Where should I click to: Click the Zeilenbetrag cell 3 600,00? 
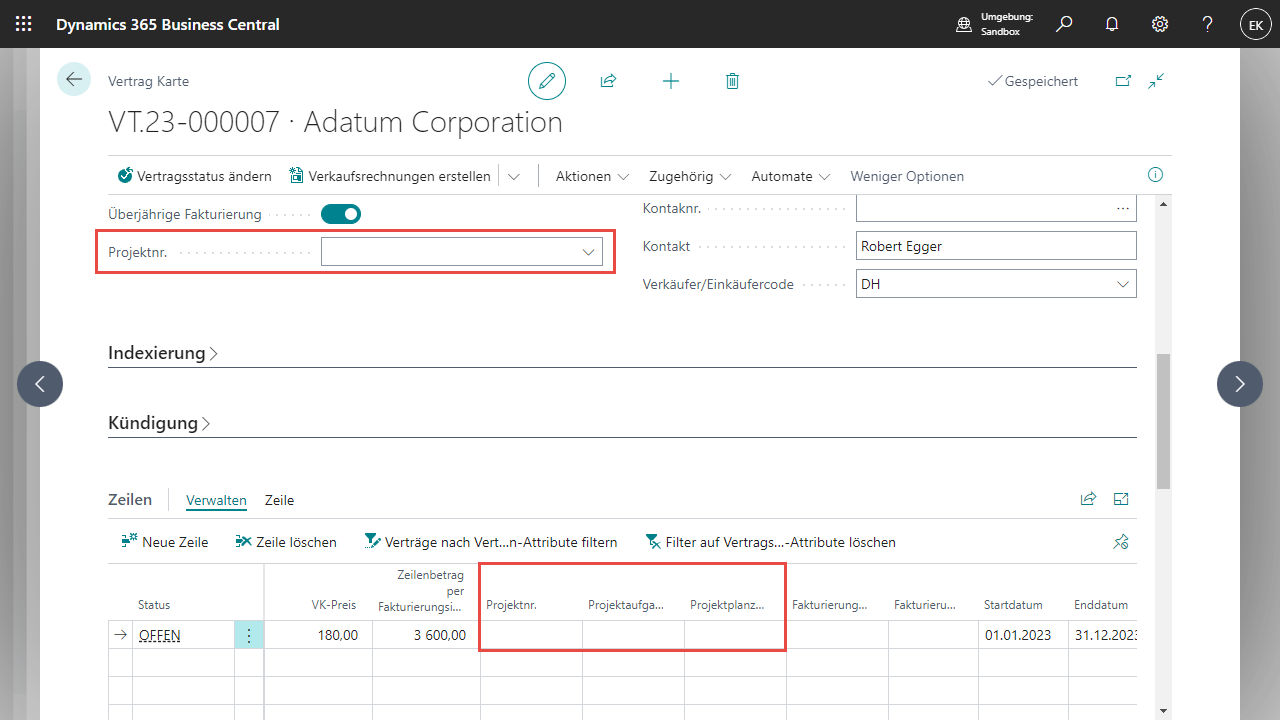tap(426, 635)
